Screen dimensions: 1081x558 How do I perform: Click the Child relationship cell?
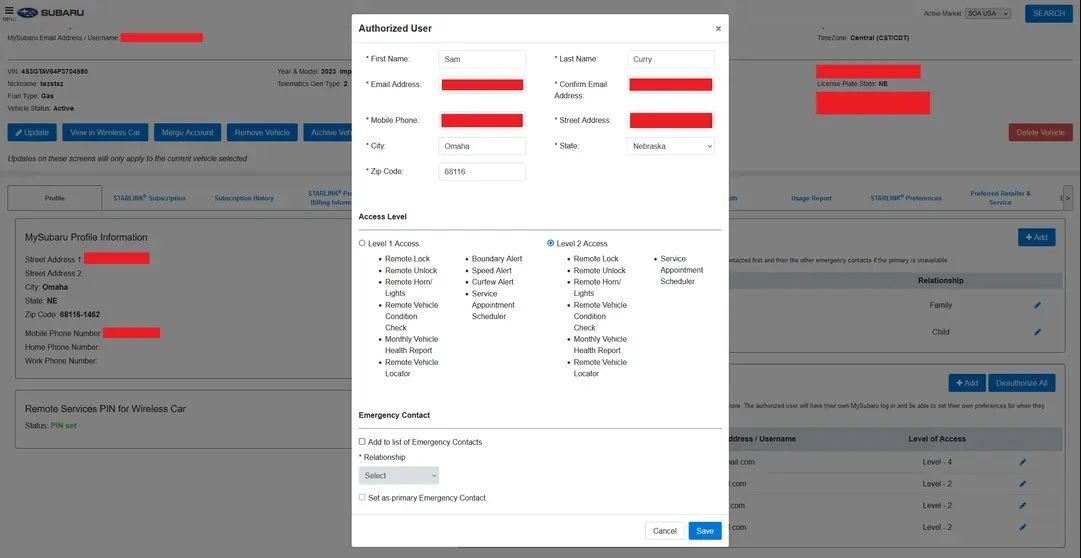click(940, 332)
